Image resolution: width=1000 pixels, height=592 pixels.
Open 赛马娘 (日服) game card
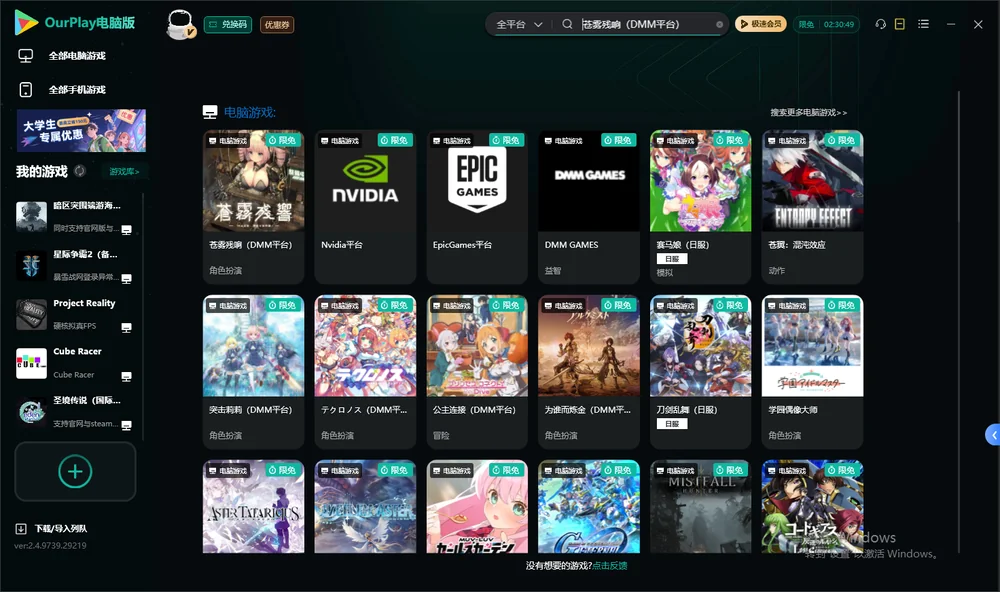click(x=700, y=207)
